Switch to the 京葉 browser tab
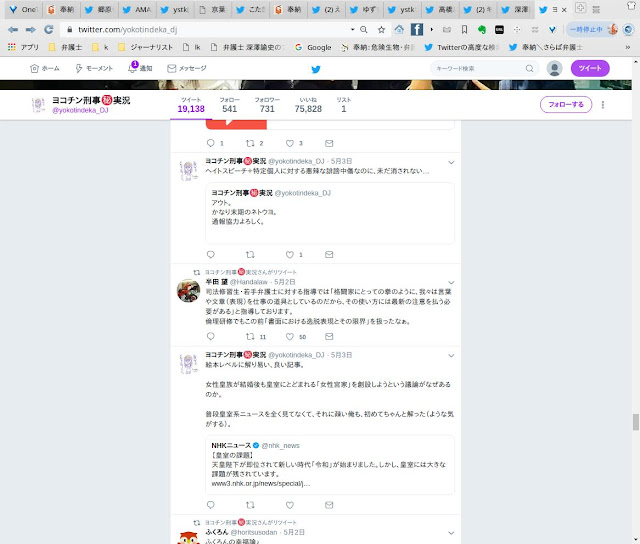 [213, 10]
